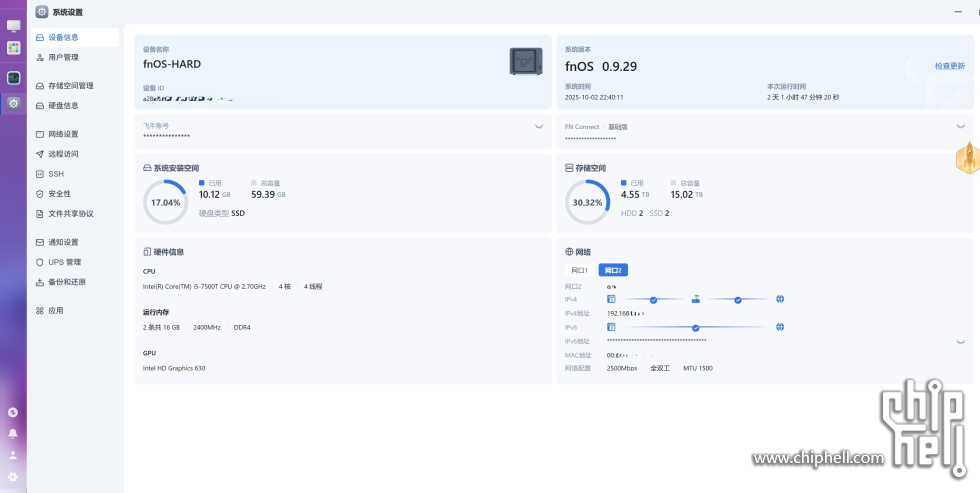Click the rocket icon at right edge

(968, 157)
